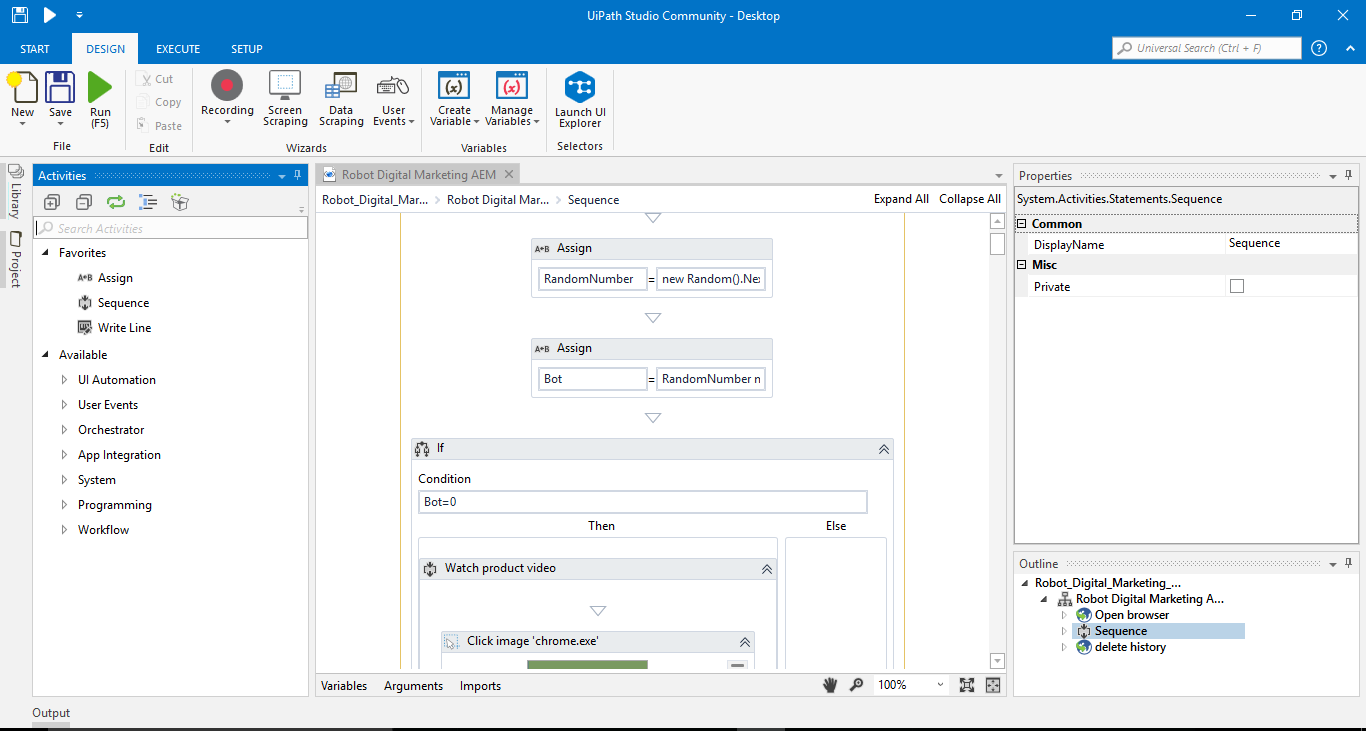Viewport: 1366px width, 731px height.
Task: Click the Save floppy disk icon
Action: (x=60, y=88)
